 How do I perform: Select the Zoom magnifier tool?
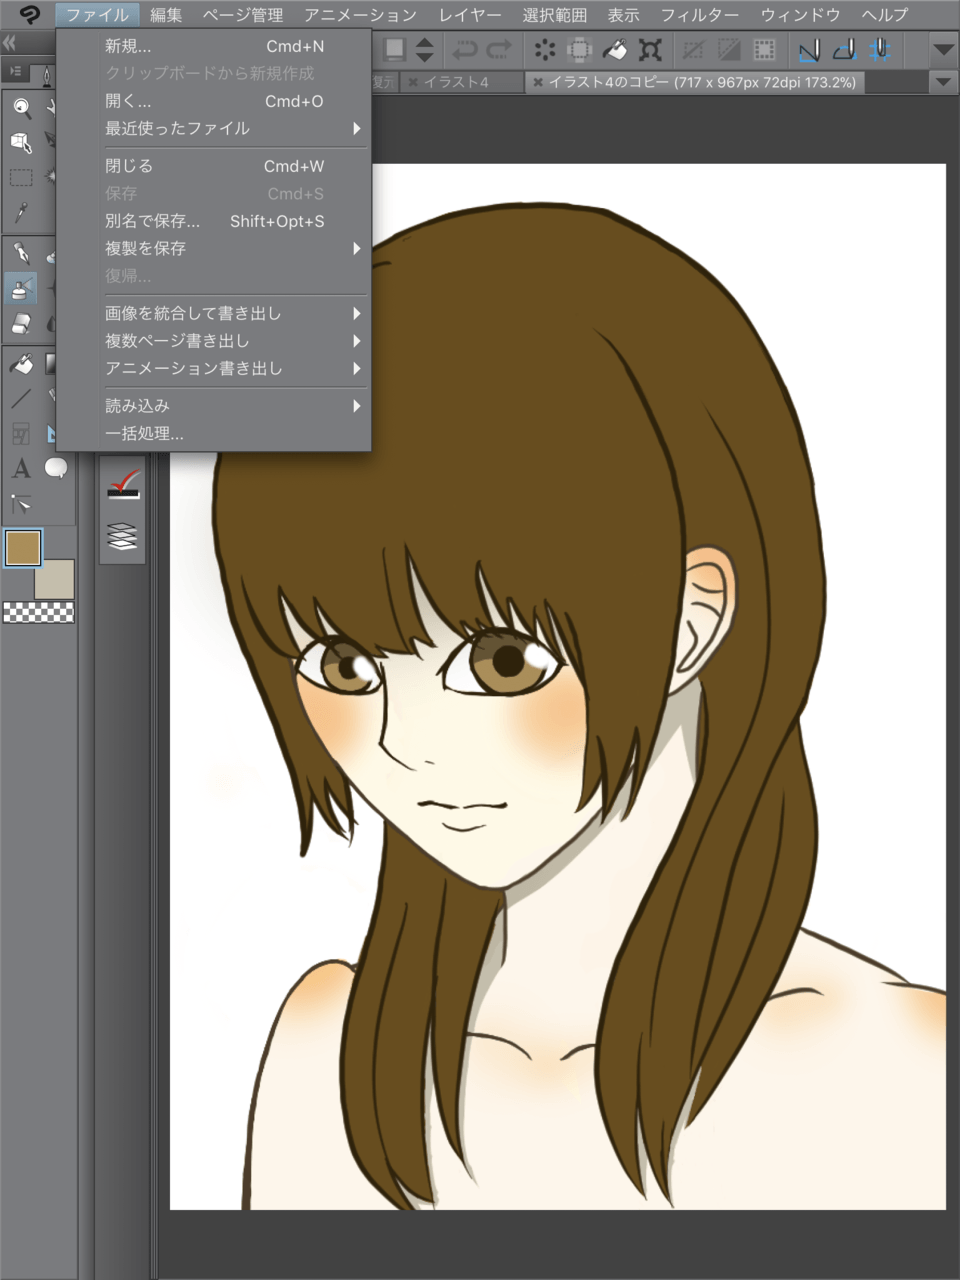[21, 107]
